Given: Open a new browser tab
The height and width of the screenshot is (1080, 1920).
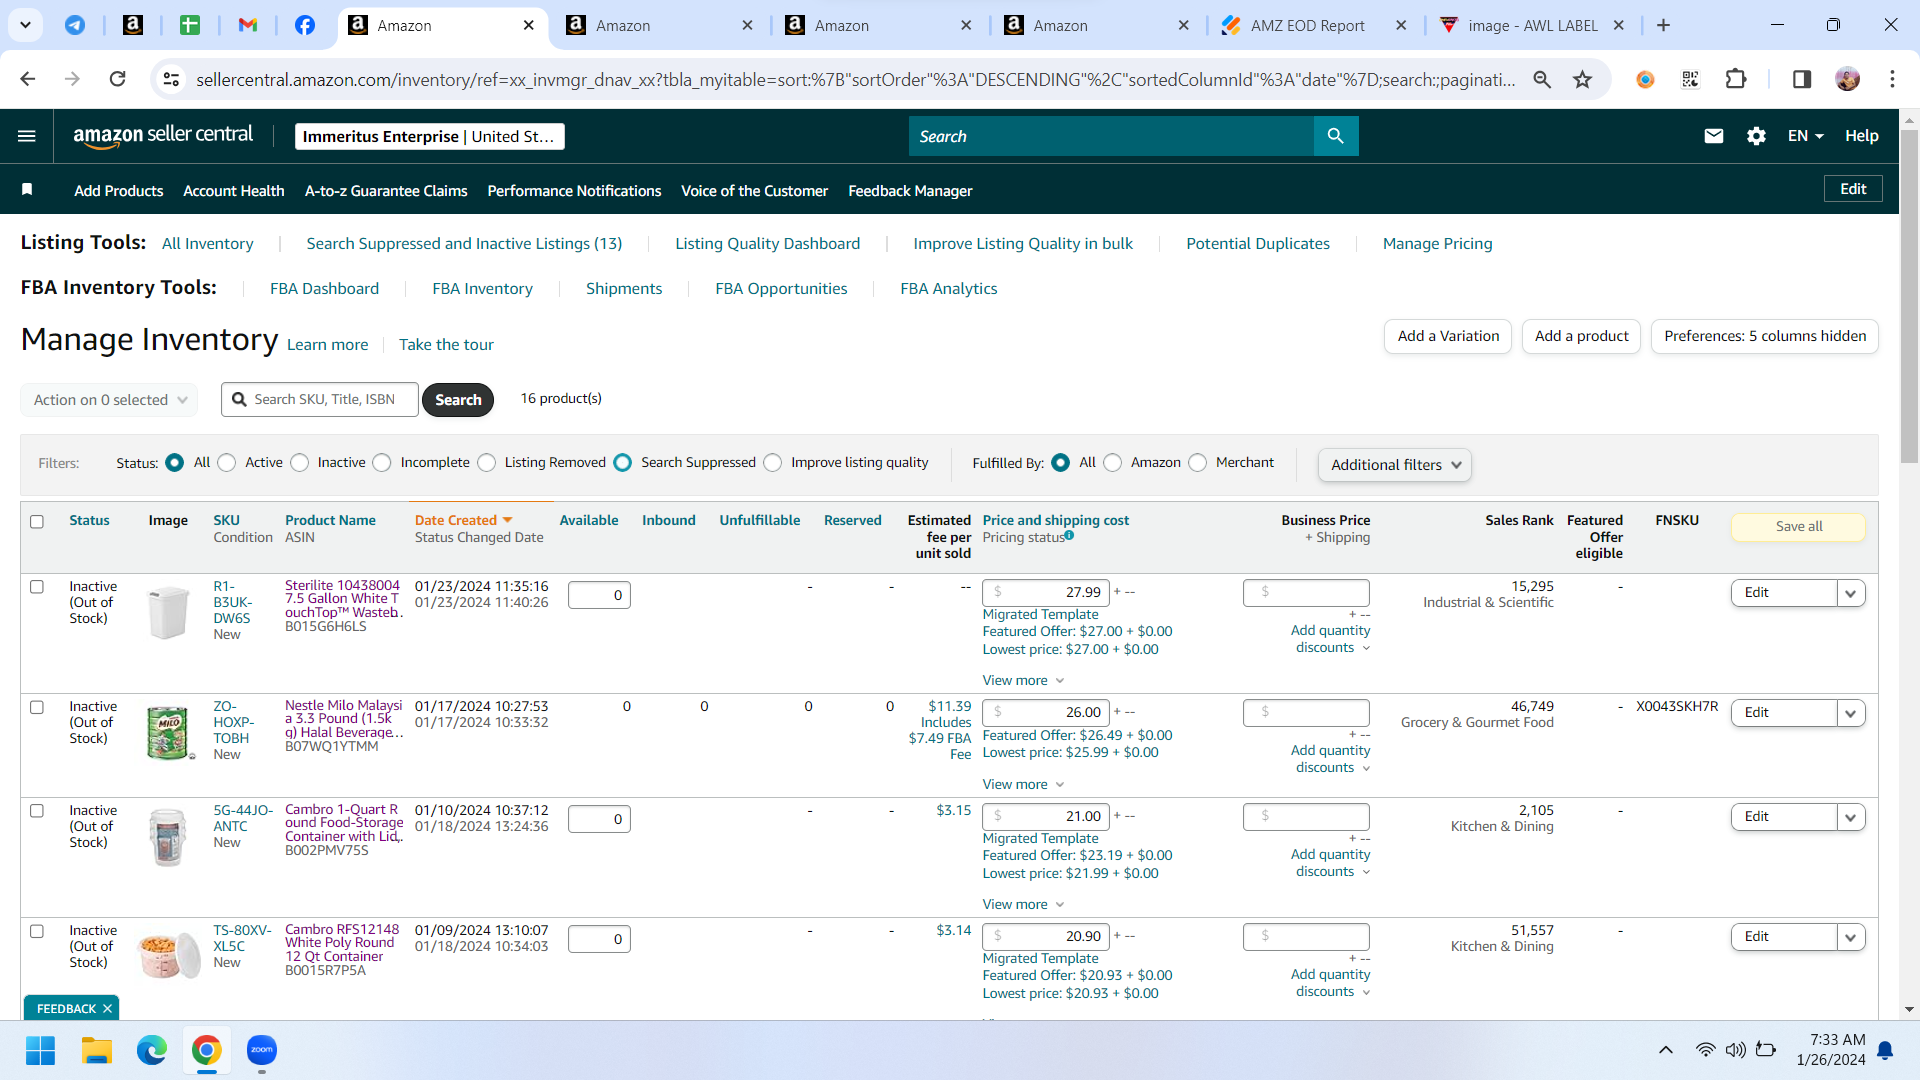Looking at the screenshot, I should tap(1663, 25).
